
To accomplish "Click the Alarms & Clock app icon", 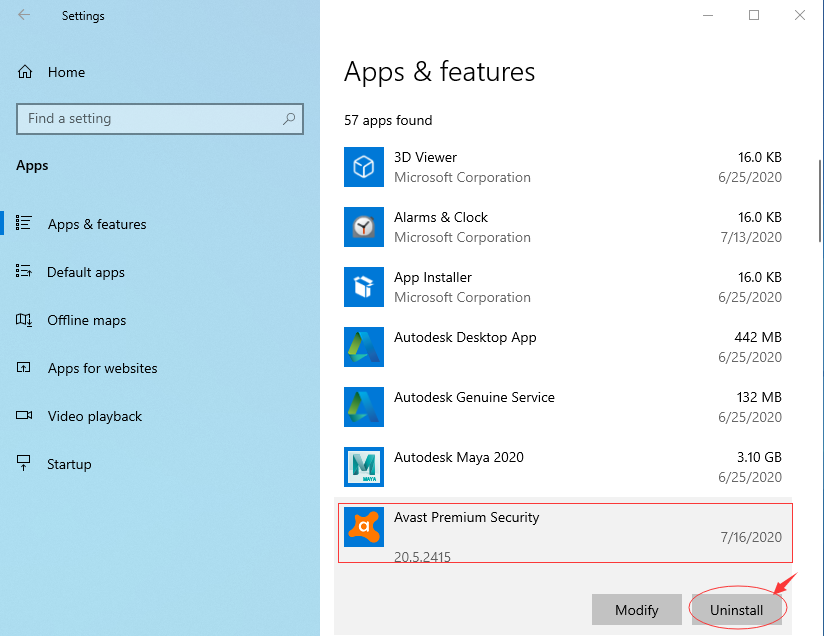I will point(364,227).
